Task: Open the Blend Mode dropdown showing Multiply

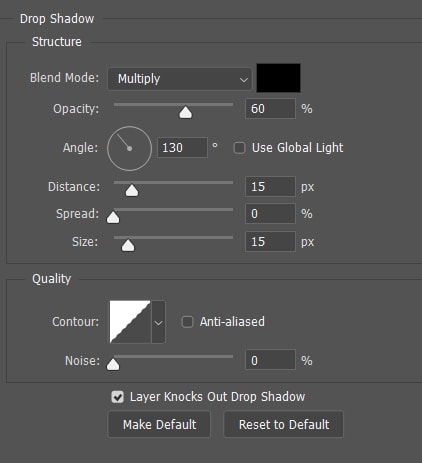Action: point(180,79)
